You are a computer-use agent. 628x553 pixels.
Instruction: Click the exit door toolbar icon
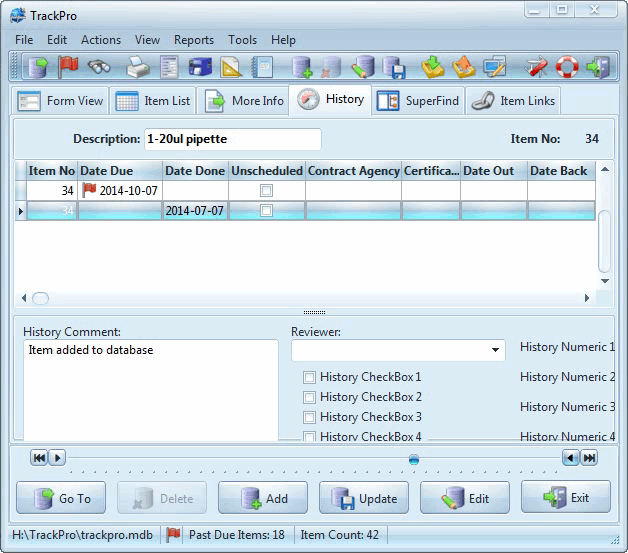(598, 67)
